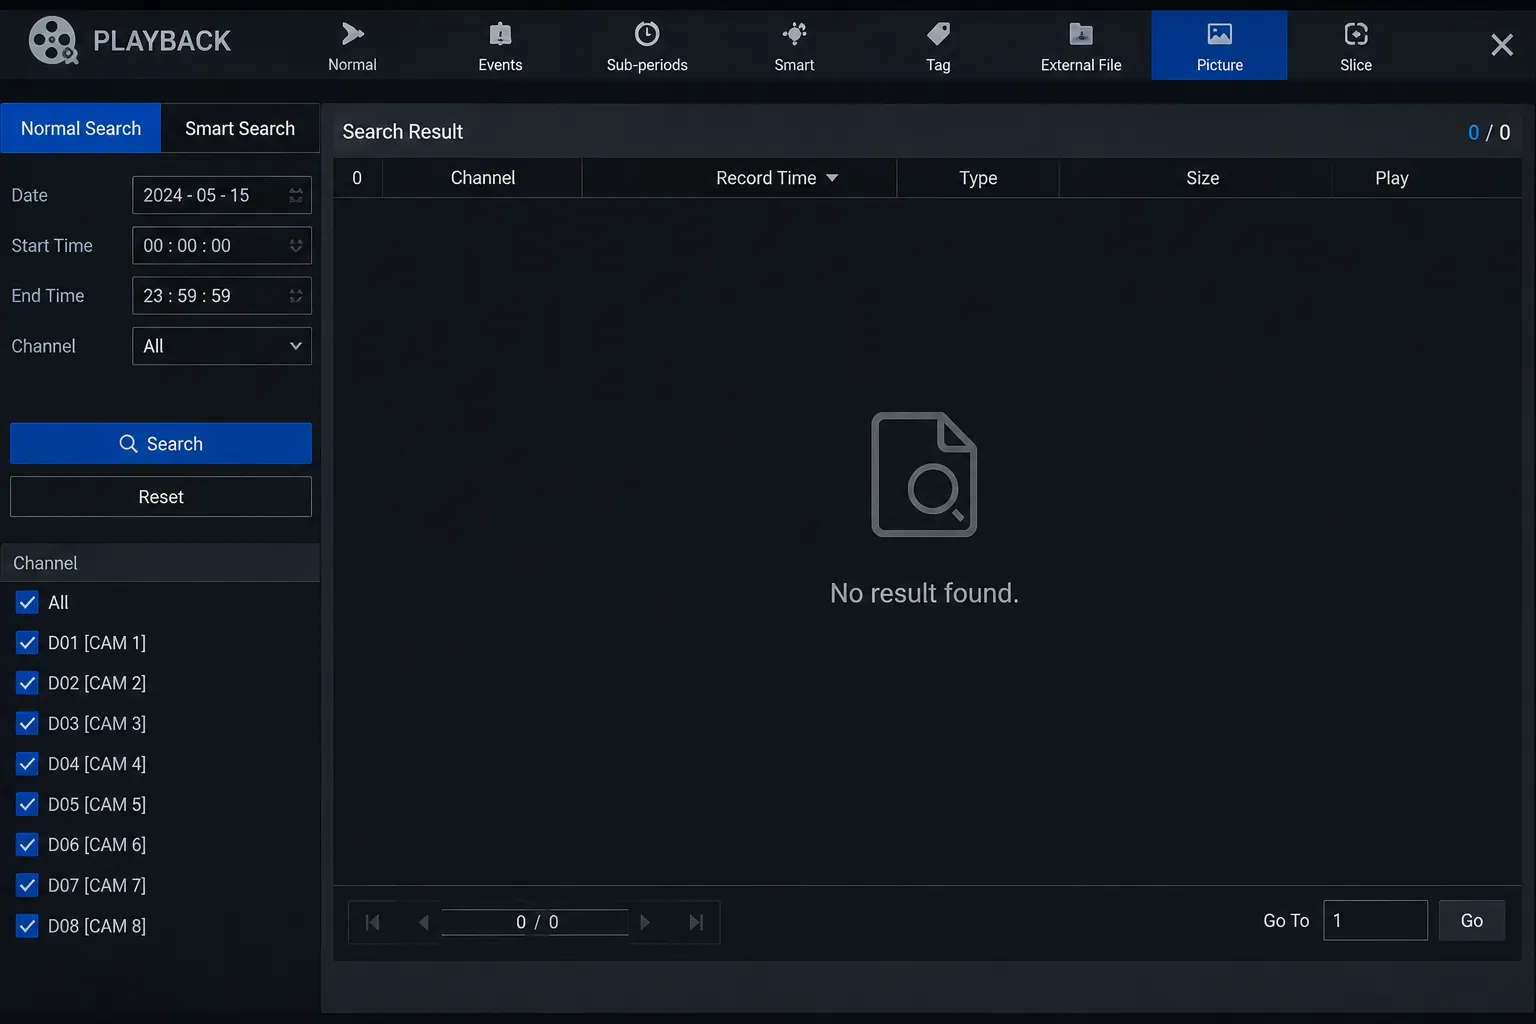The image size is (1536, 1024).
Task: Click the Go To page number field
Action: [1375, 921]
